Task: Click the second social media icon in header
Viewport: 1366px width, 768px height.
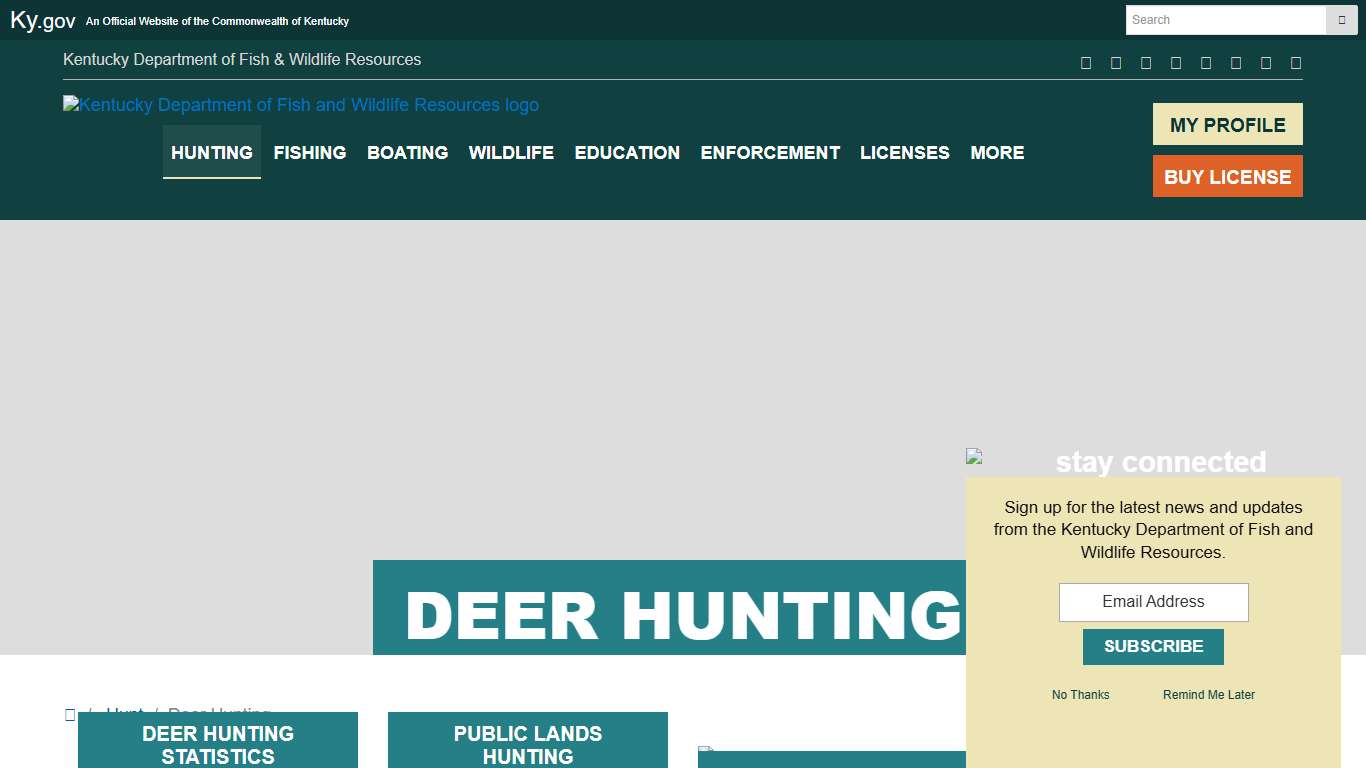Action: pos(1116,62)
